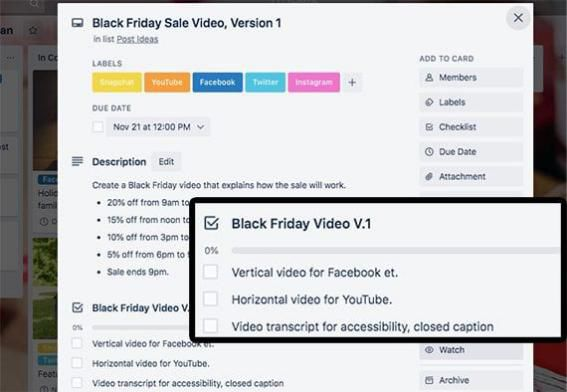Open Due Date clock option
567x392 pixels.
click(471, 152)
